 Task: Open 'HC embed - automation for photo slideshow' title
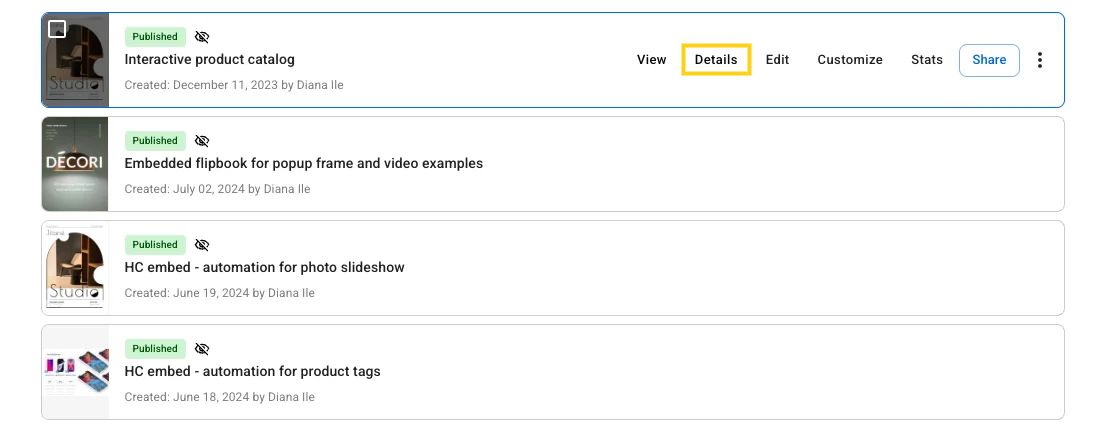coord(264,267)
